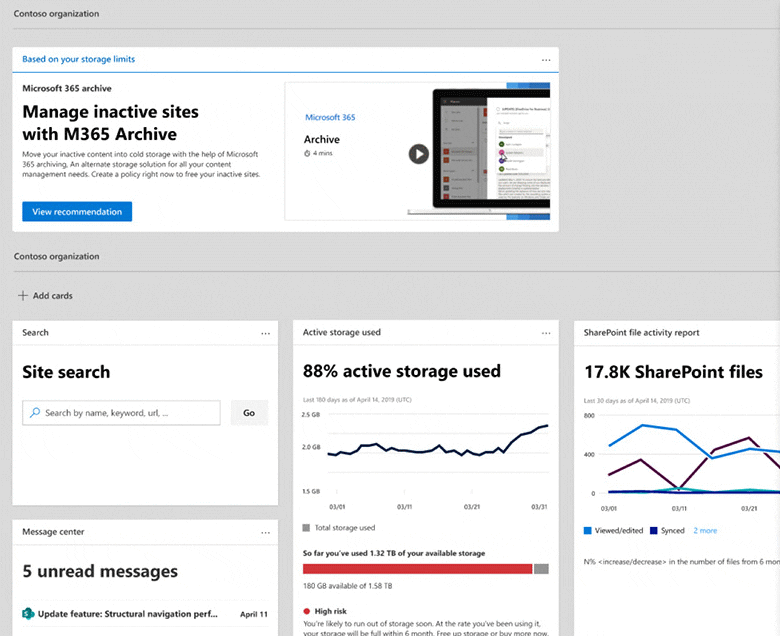This screenshot has width=780, height=636.
Task: Click Microsoft 365 archive subtitle
Action: click(67, 88)
